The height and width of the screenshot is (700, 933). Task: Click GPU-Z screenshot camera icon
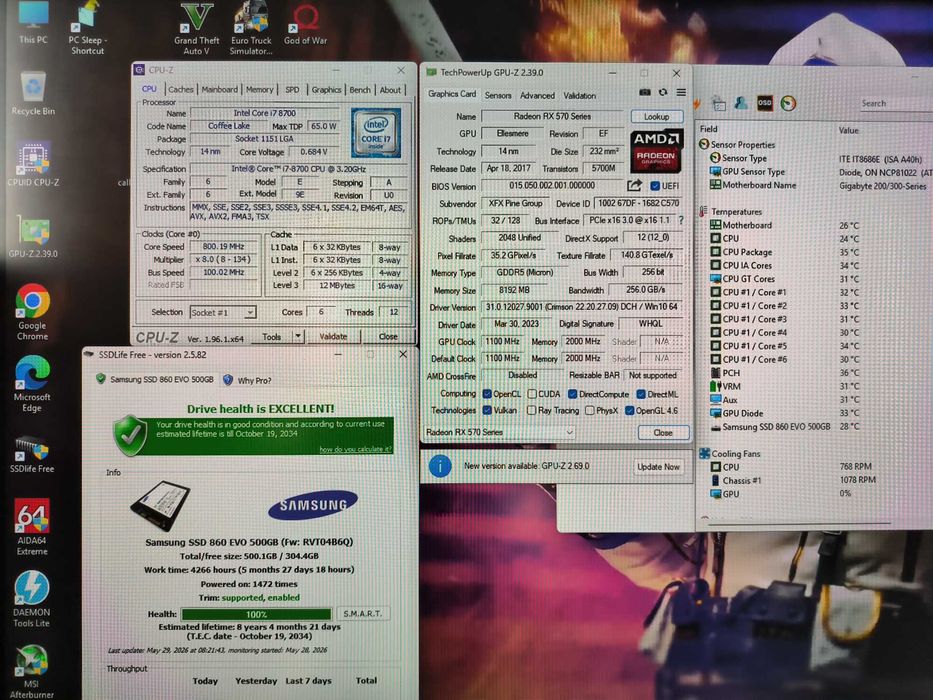pyautogui.click(x=644, y=92)
